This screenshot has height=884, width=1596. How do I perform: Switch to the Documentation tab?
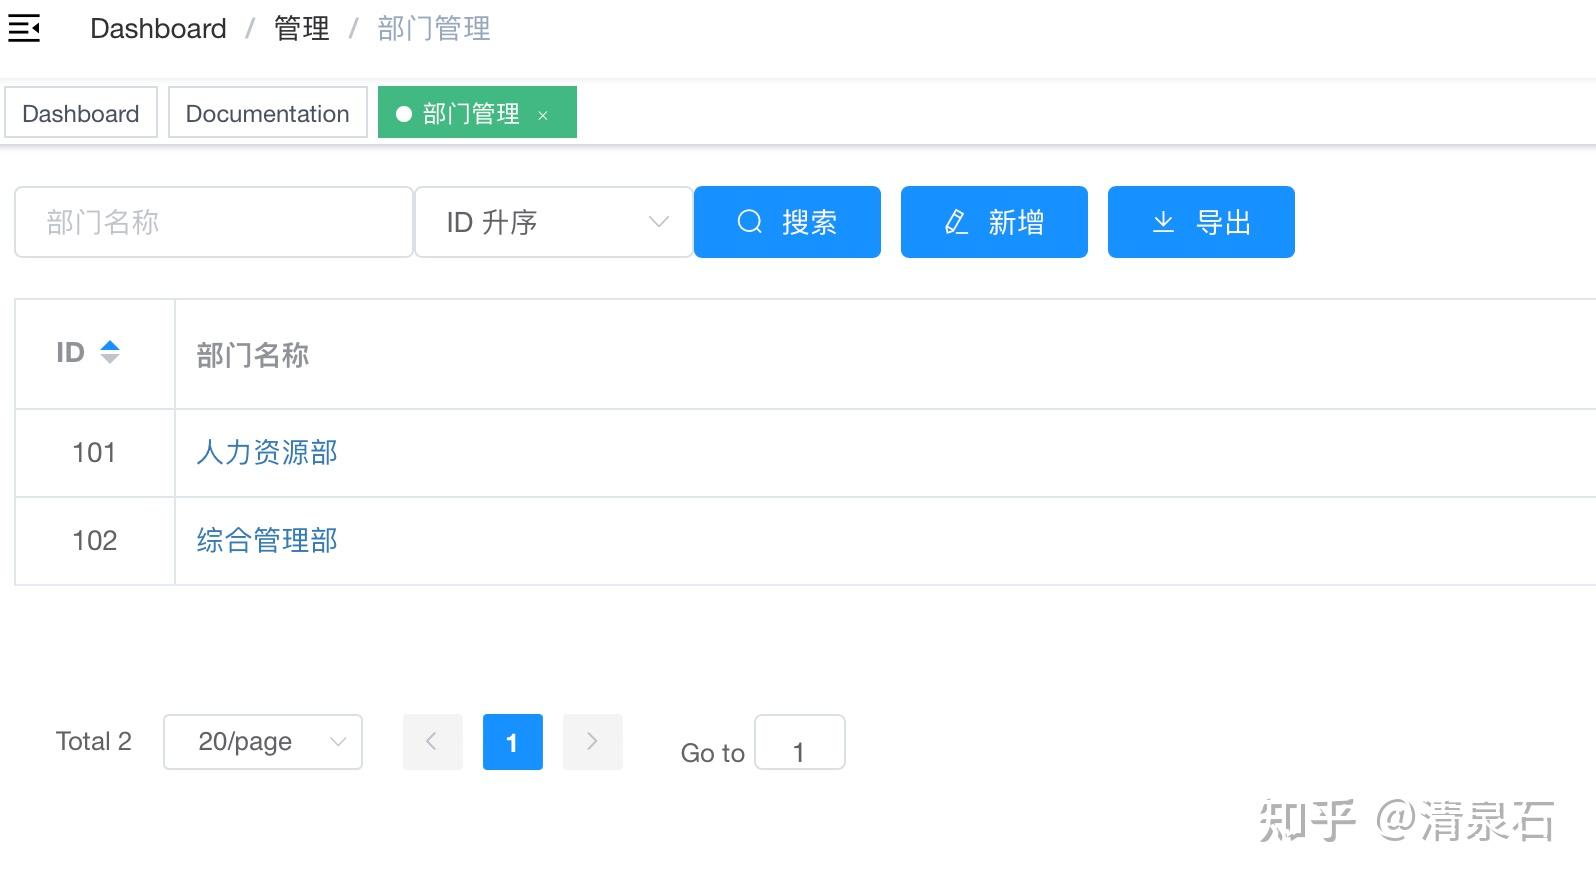point(267,113)
